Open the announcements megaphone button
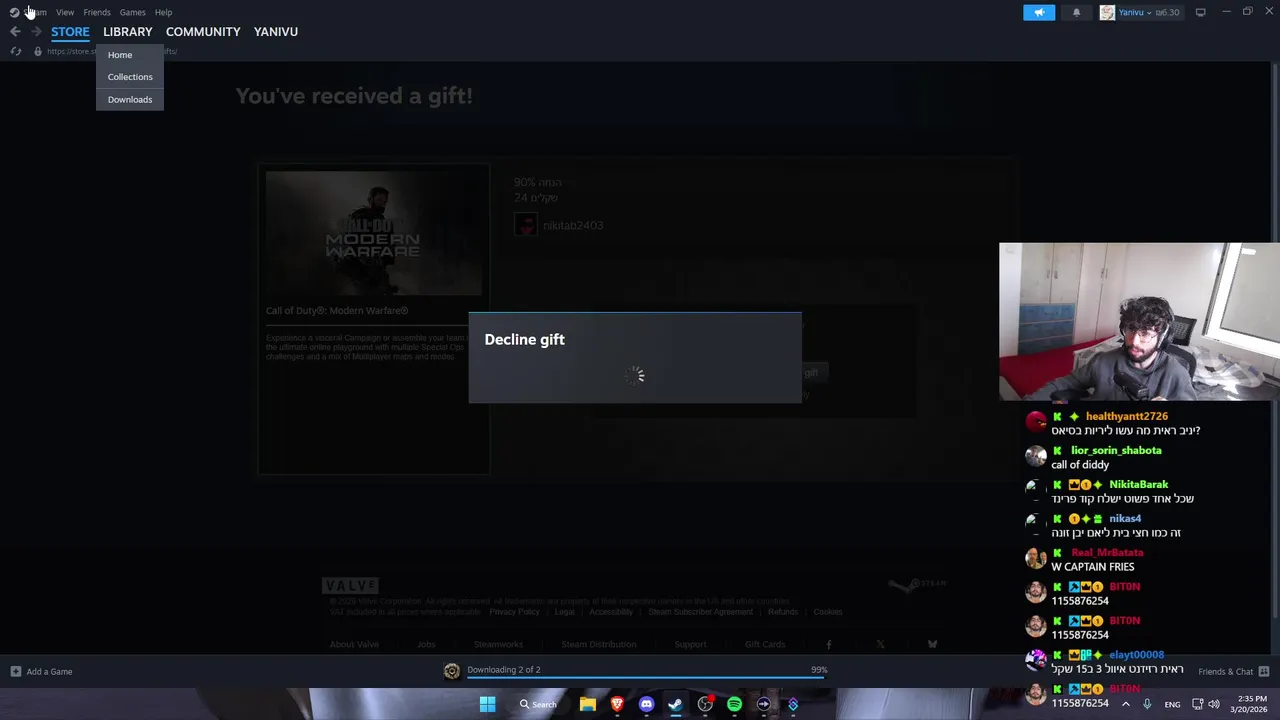This screenshot has width=1280, height=720. 1039,12
